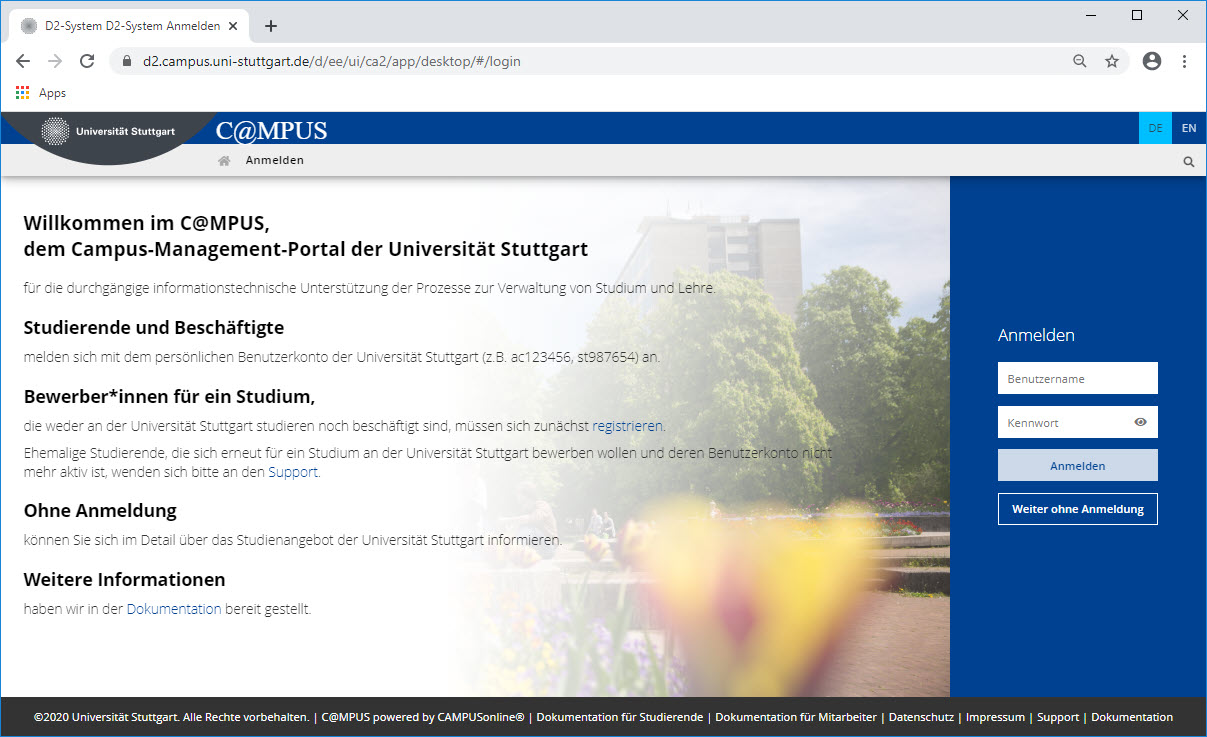1207x737 pixels.
Task: Focus the Kennwort password field
Action: click(x=1078, y=422)
